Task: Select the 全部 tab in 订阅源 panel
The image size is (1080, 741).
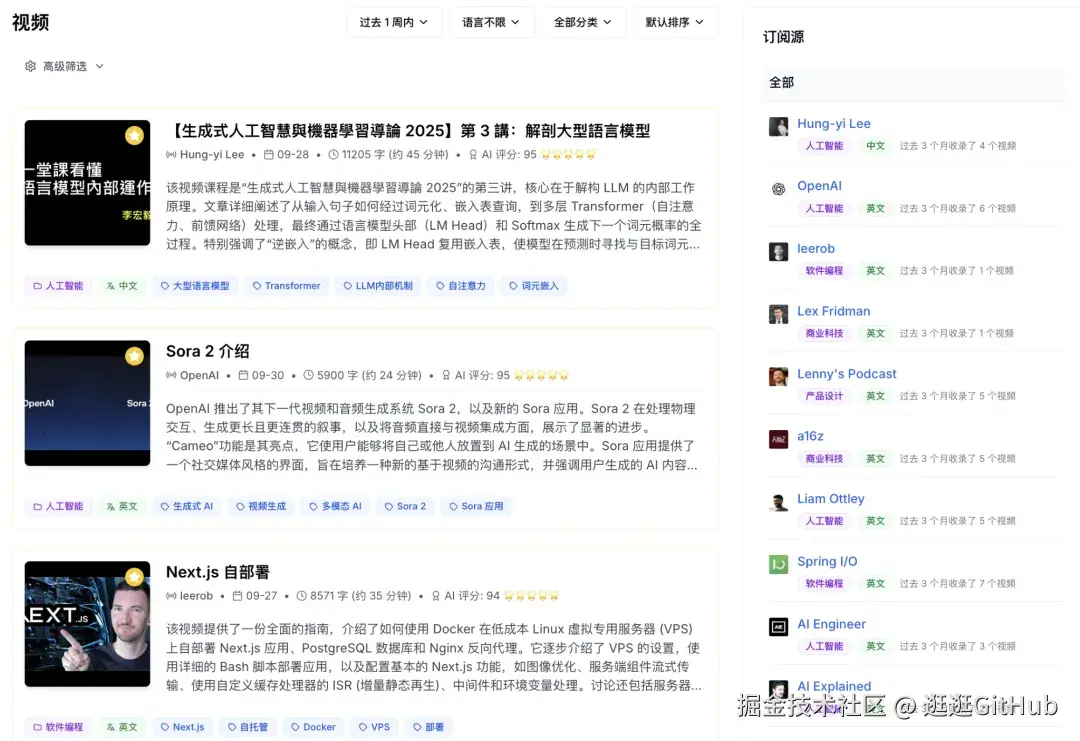Action: tap(780, 85)
